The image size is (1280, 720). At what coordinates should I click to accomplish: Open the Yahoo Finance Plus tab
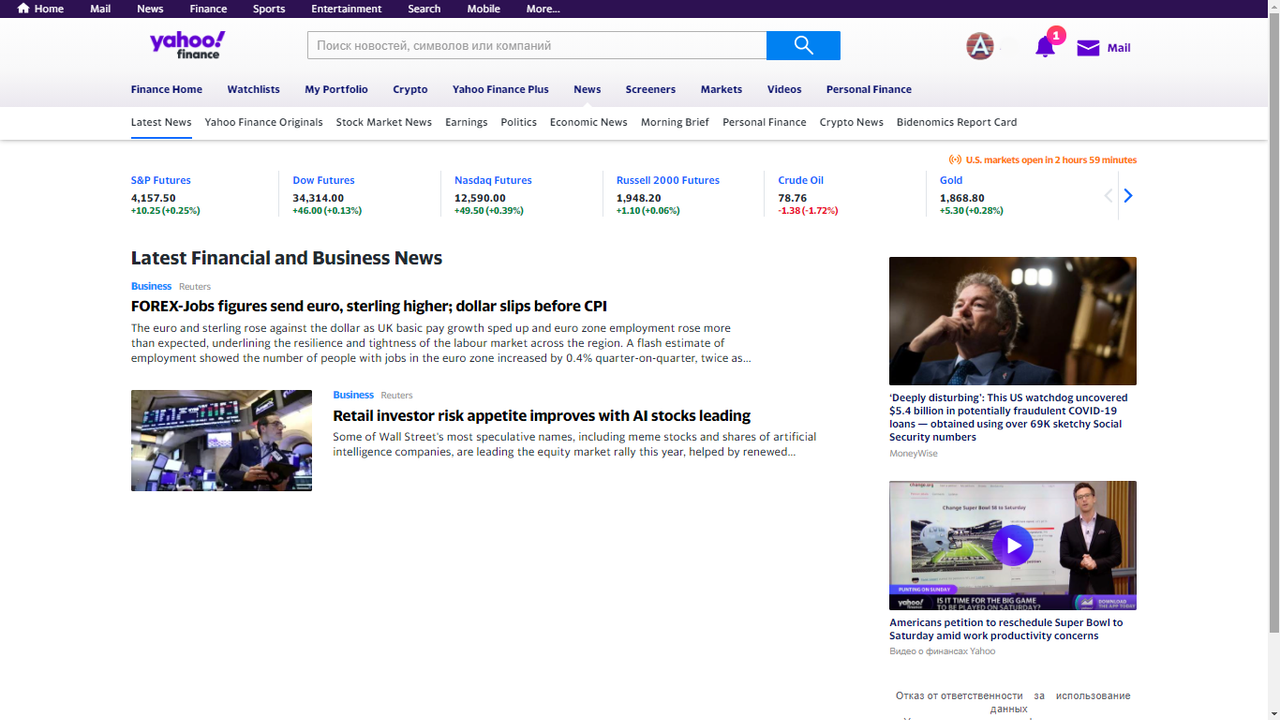click(x=500, y=89)
